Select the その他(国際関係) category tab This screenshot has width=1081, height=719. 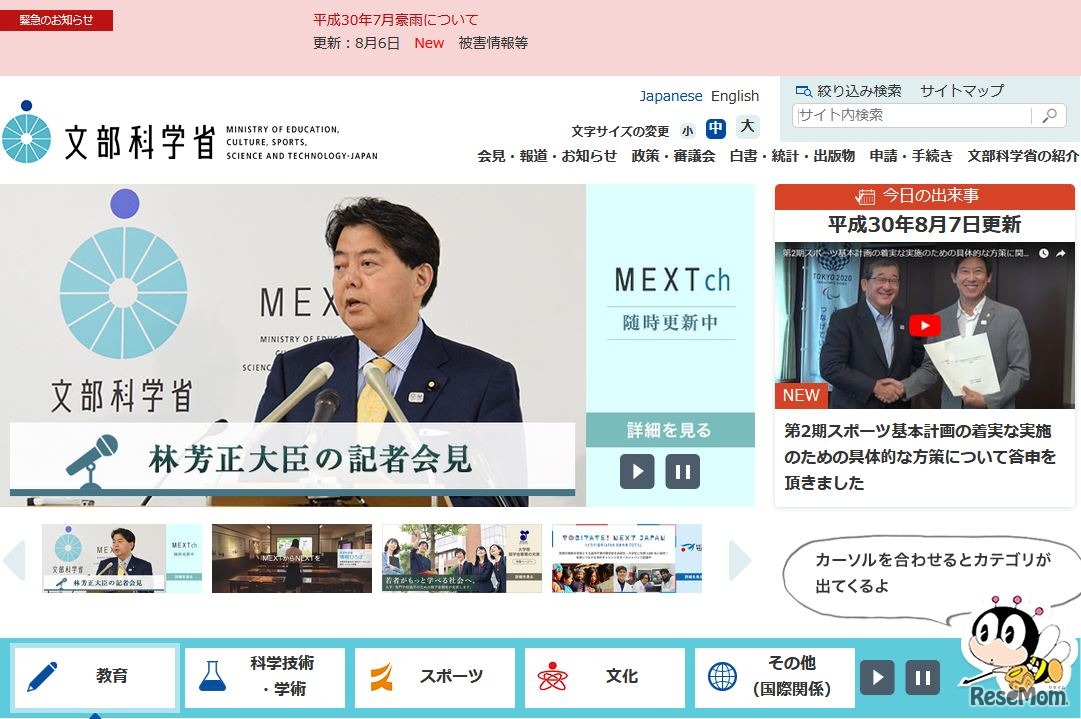tap(775, 677)
